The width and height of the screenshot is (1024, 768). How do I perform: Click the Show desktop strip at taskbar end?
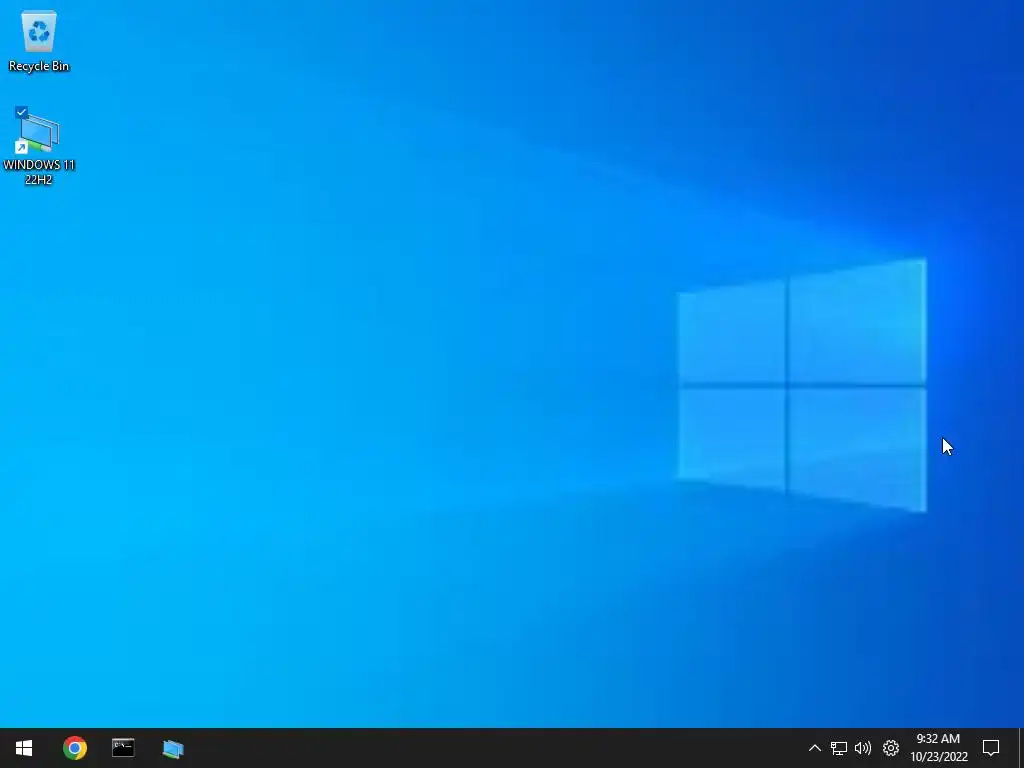coord(1021,748)
